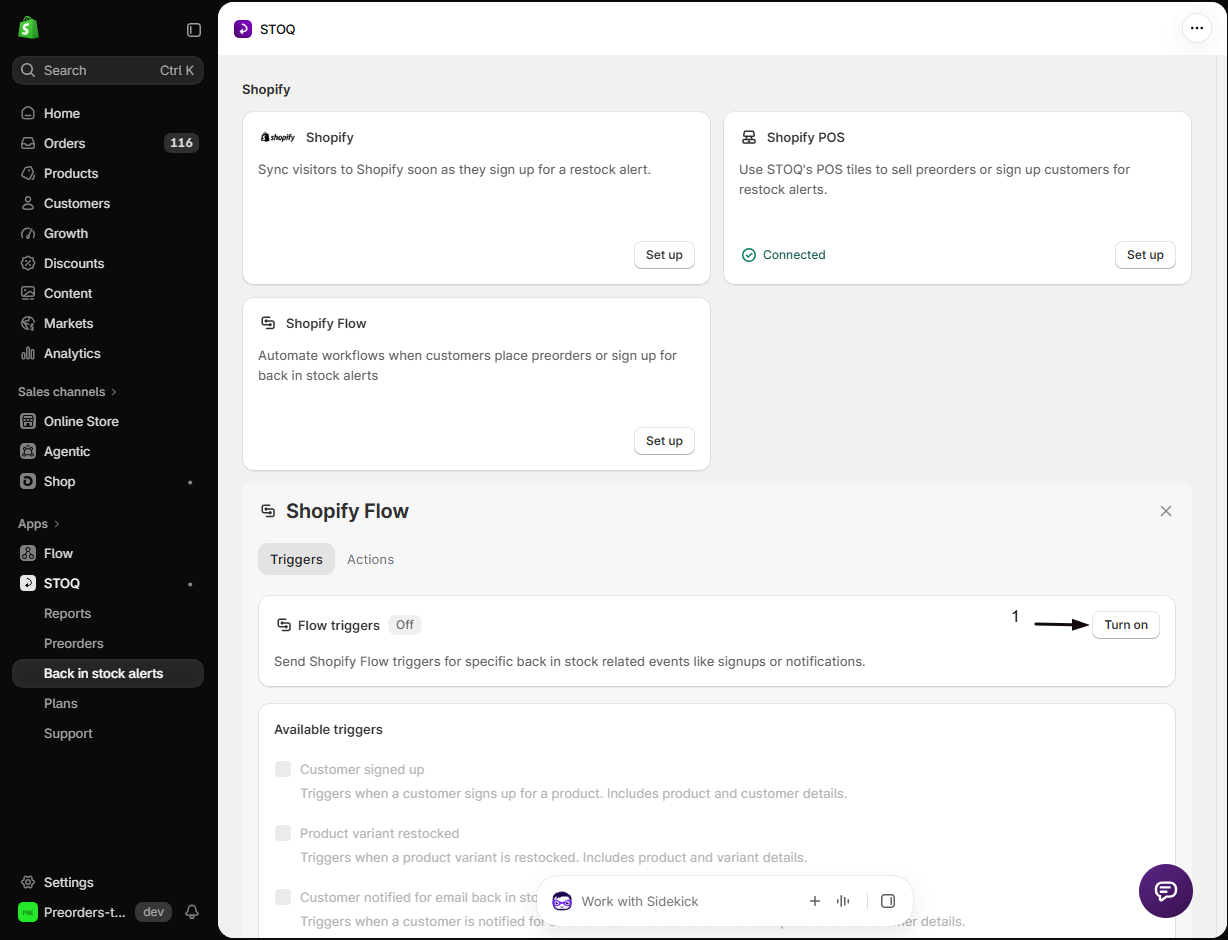The image size is (1228, 940).
Task: Click the Connected status on Shopify POS
Action: pos(783,255)
